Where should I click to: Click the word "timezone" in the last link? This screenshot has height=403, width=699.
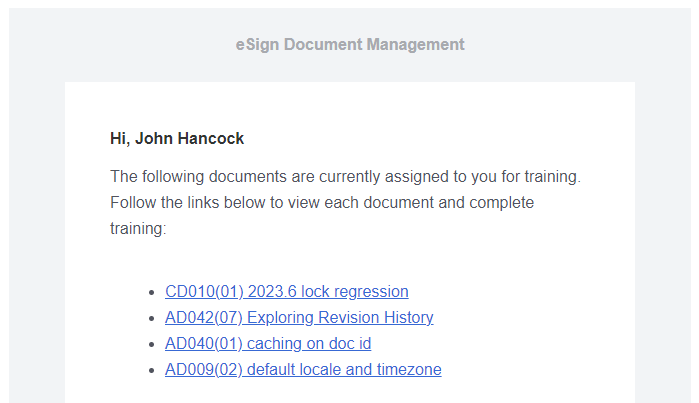click(x=409, y=370)
